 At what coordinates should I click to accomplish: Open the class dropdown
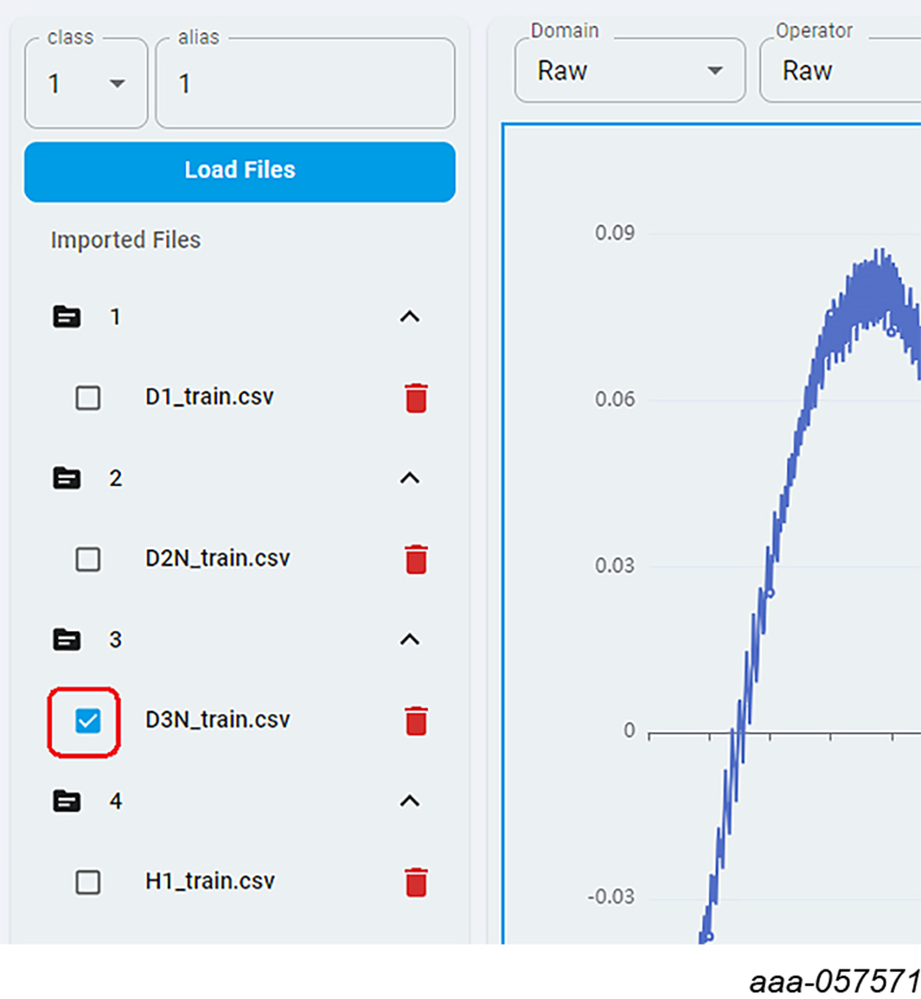(86, 84)
